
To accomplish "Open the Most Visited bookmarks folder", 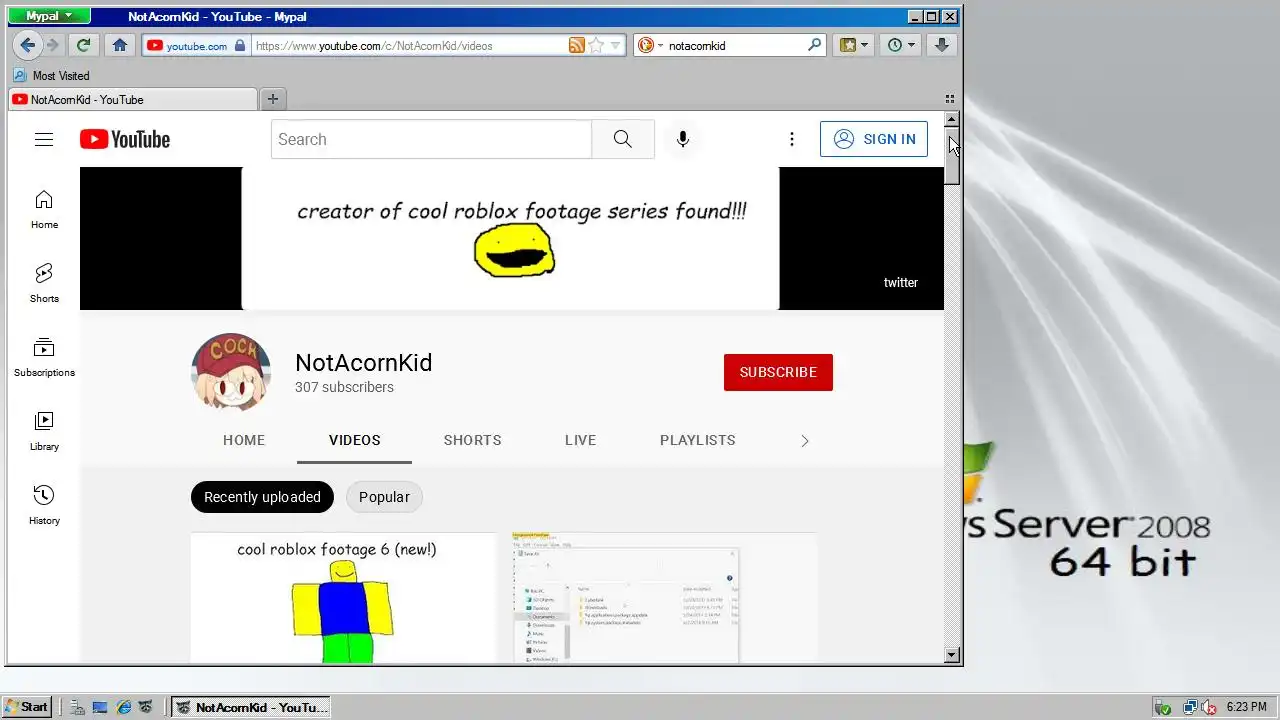I will (x=52, y=75).
